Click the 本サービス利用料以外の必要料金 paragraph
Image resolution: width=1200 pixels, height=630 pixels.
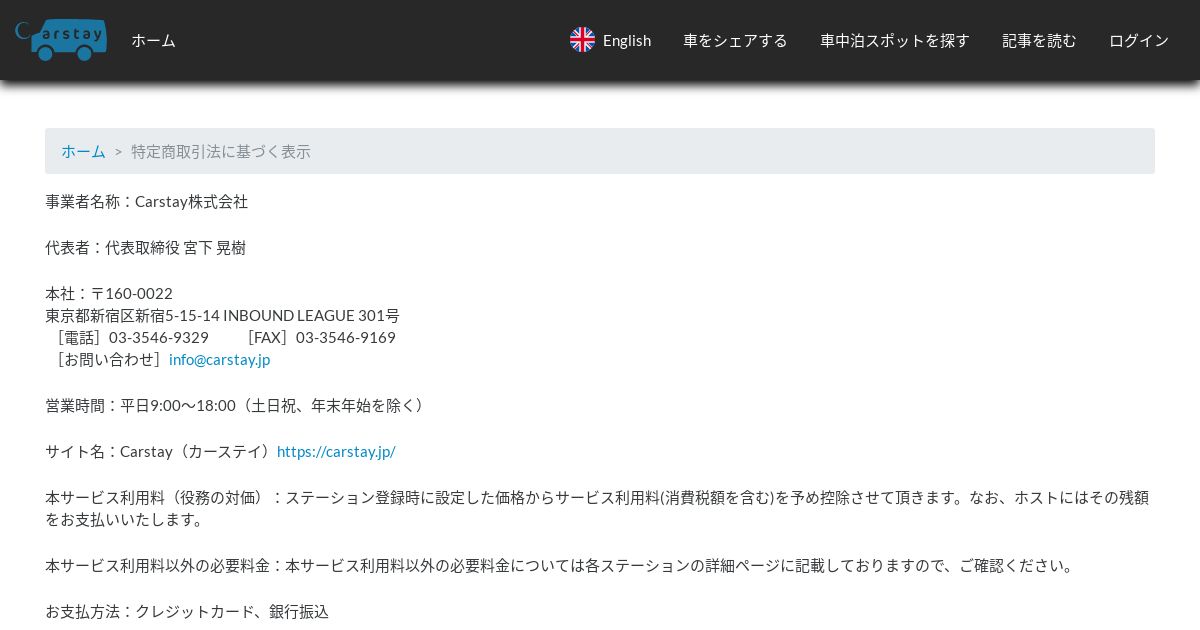[562, 565]
